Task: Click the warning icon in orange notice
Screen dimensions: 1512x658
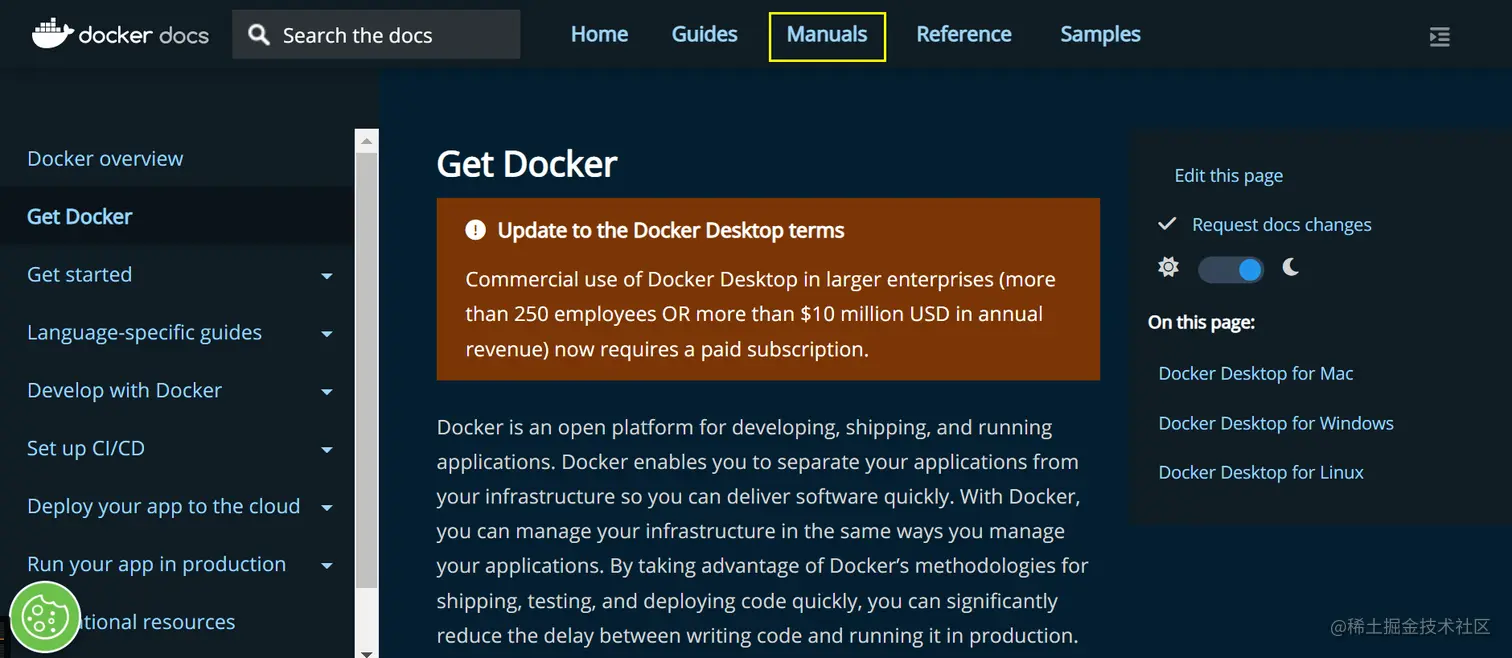Action: (475, 231)
